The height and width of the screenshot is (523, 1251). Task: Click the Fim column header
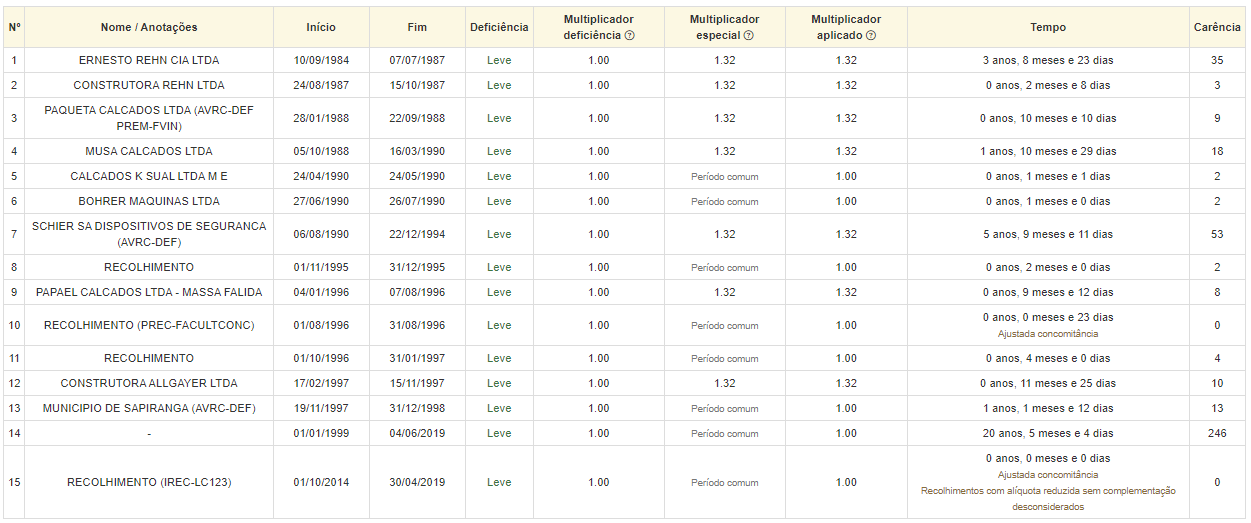(x=417, y=27)
